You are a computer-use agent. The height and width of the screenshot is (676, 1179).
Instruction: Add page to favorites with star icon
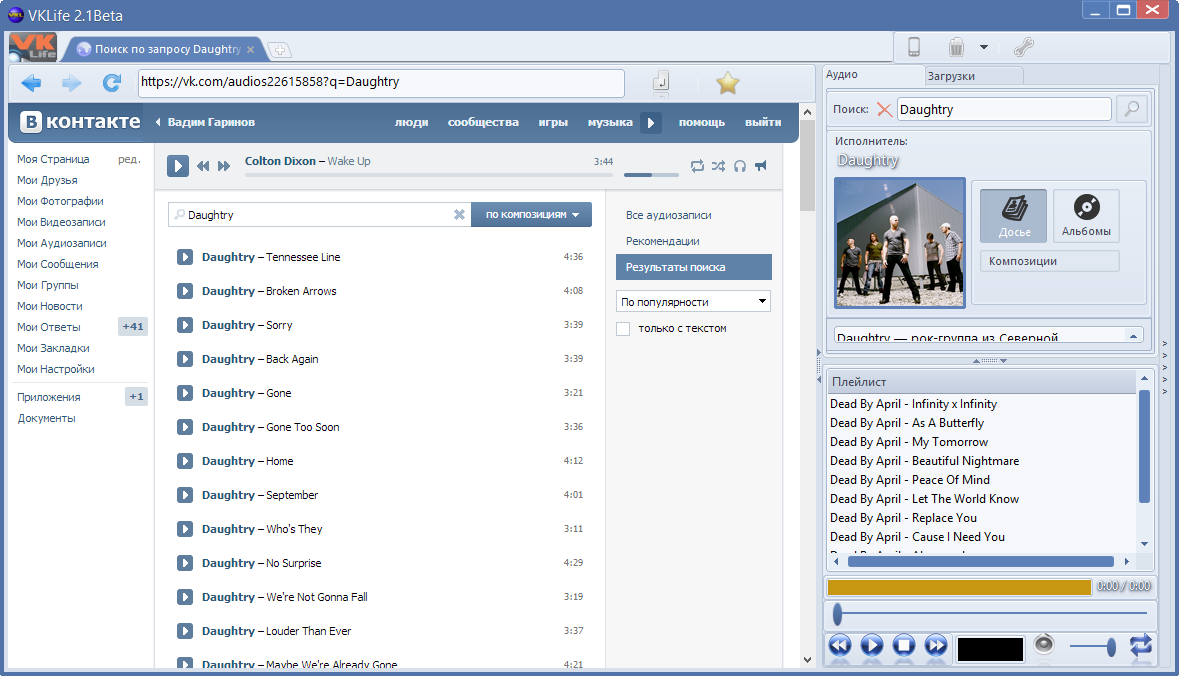point(727,83)
